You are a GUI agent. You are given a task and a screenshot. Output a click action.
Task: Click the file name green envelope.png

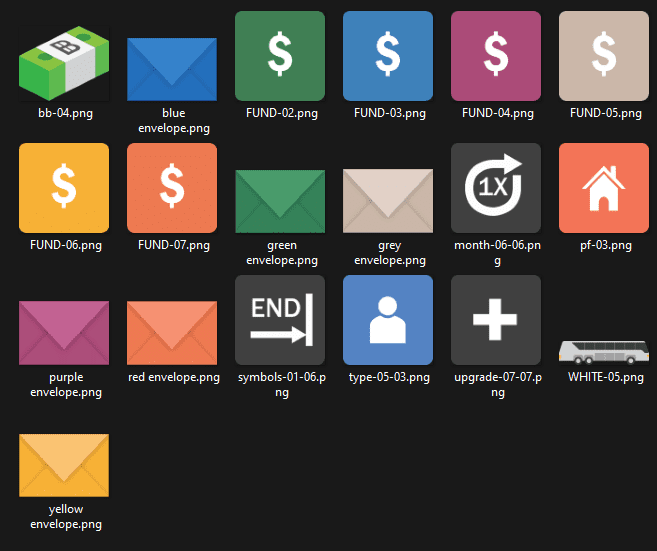(x=282, y=253)
